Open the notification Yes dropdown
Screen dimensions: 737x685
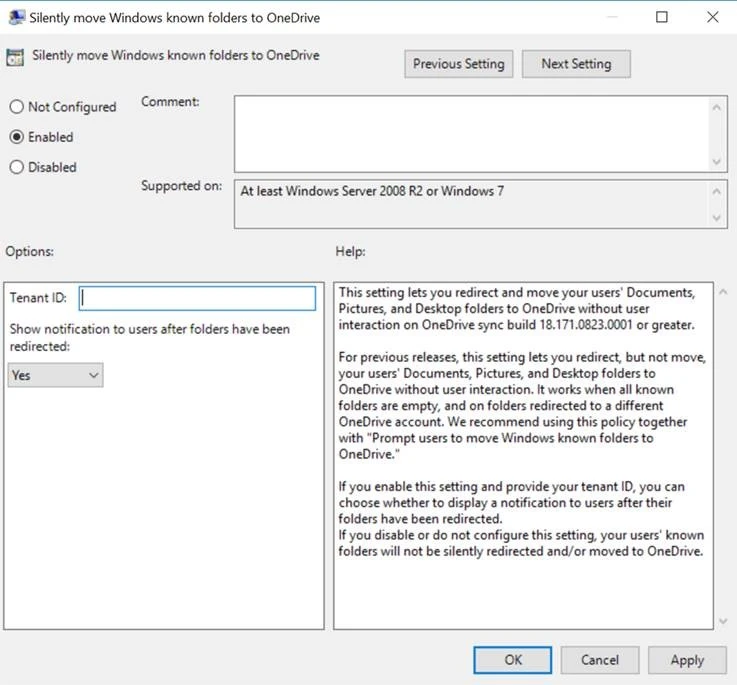55,375
